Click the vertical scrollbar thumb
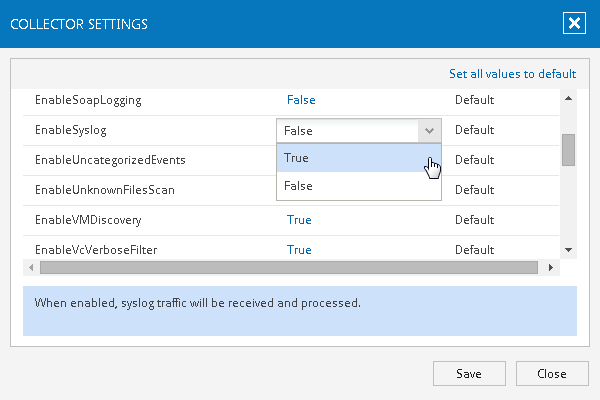 (568, 149)
